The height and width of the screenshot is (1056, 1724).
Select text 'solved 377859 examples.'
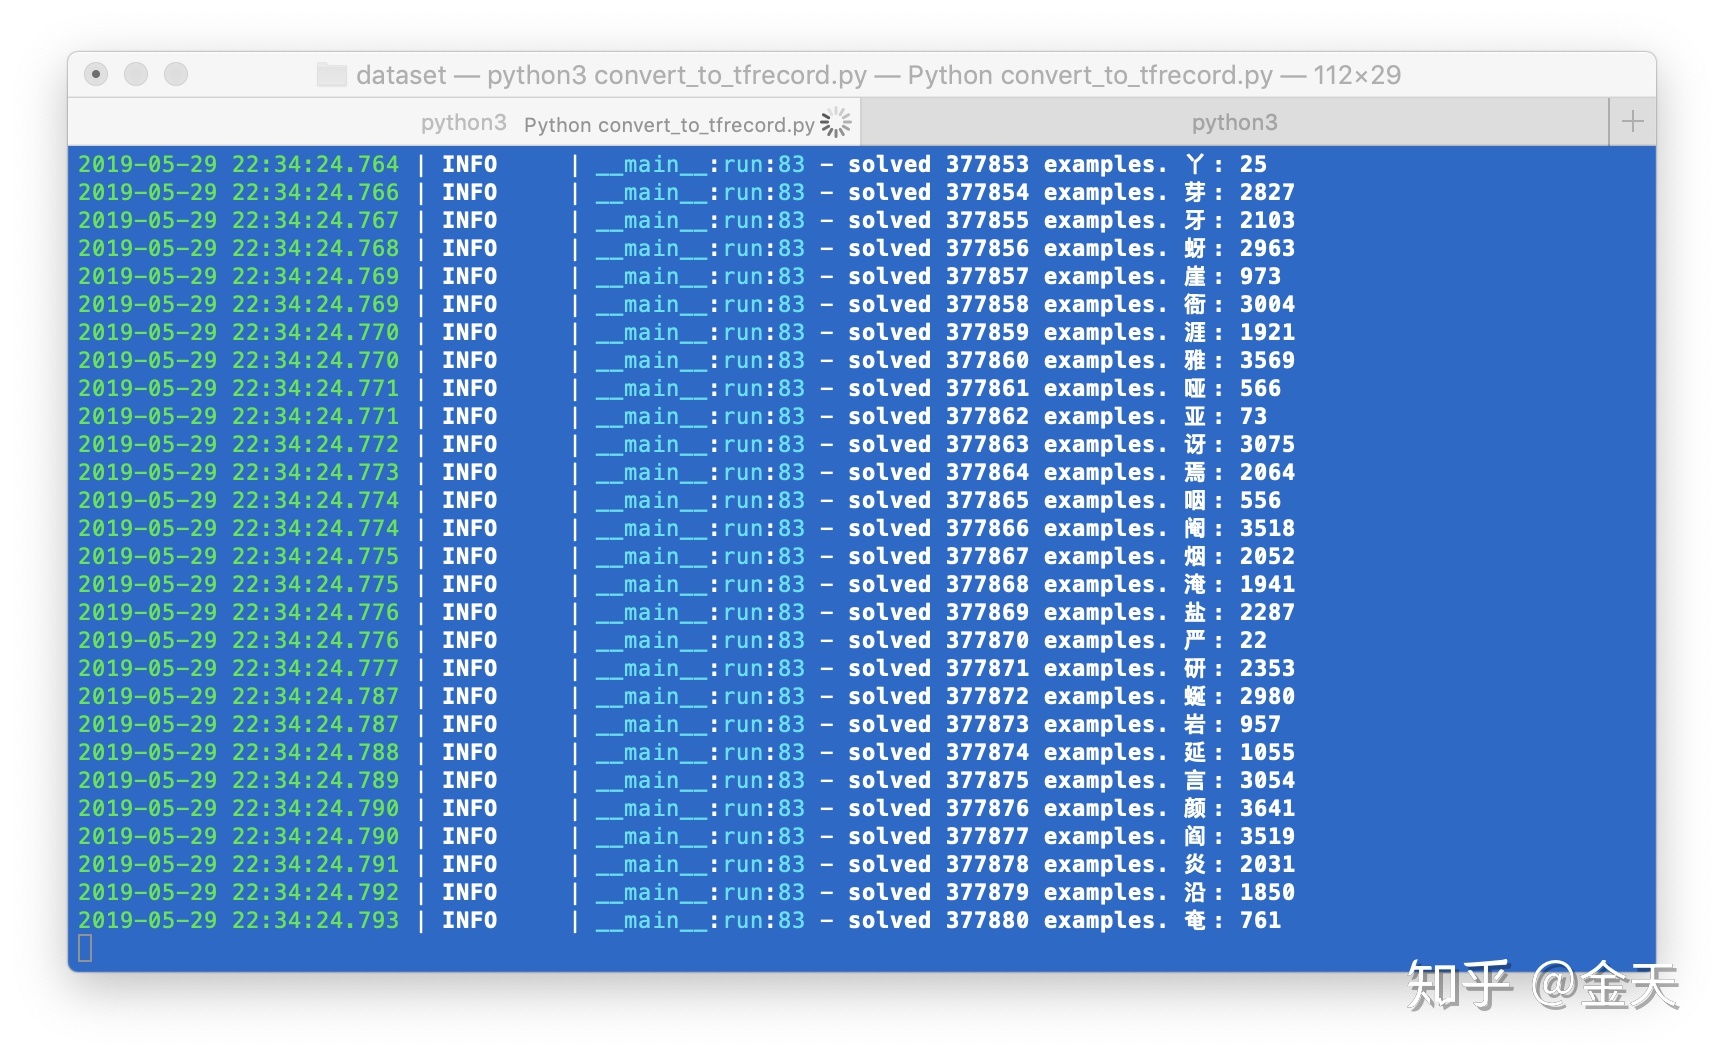(x=1008, y=332)
